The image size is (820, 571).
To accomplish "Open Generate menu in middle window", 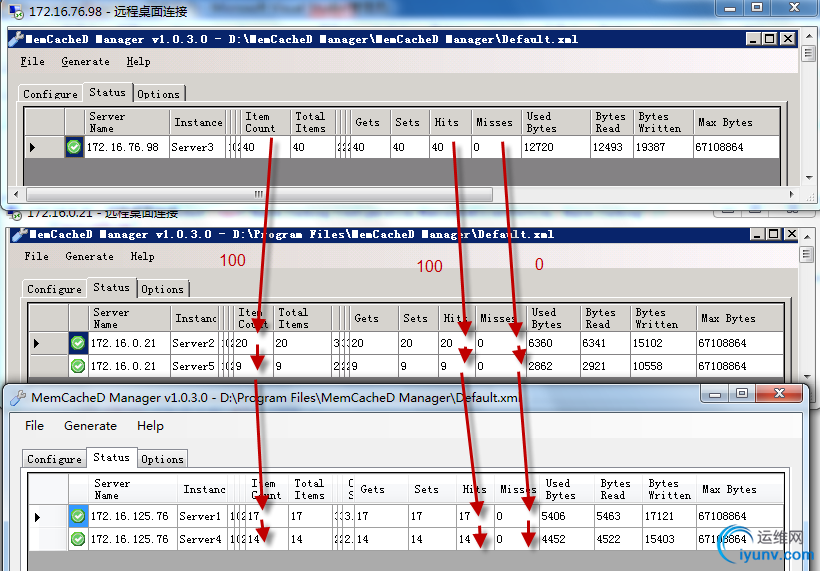I will tap(89, 256).
